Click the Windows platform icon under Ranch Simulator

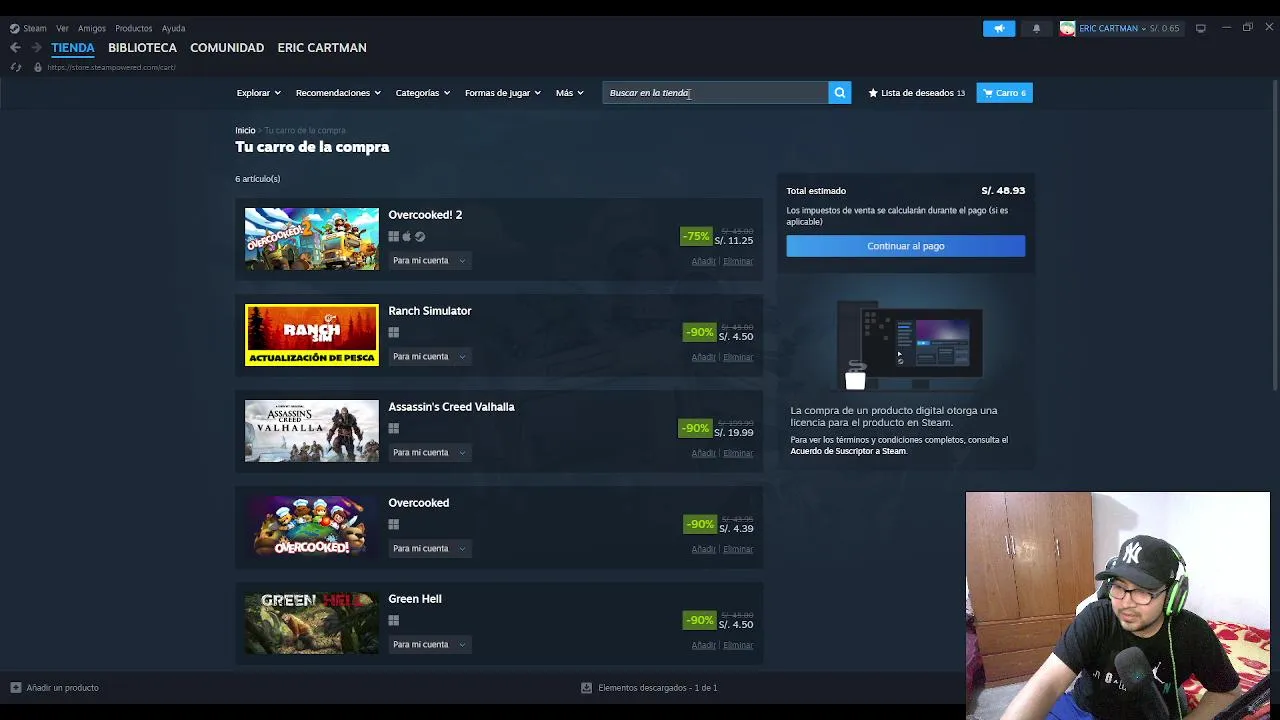[394, 333]
